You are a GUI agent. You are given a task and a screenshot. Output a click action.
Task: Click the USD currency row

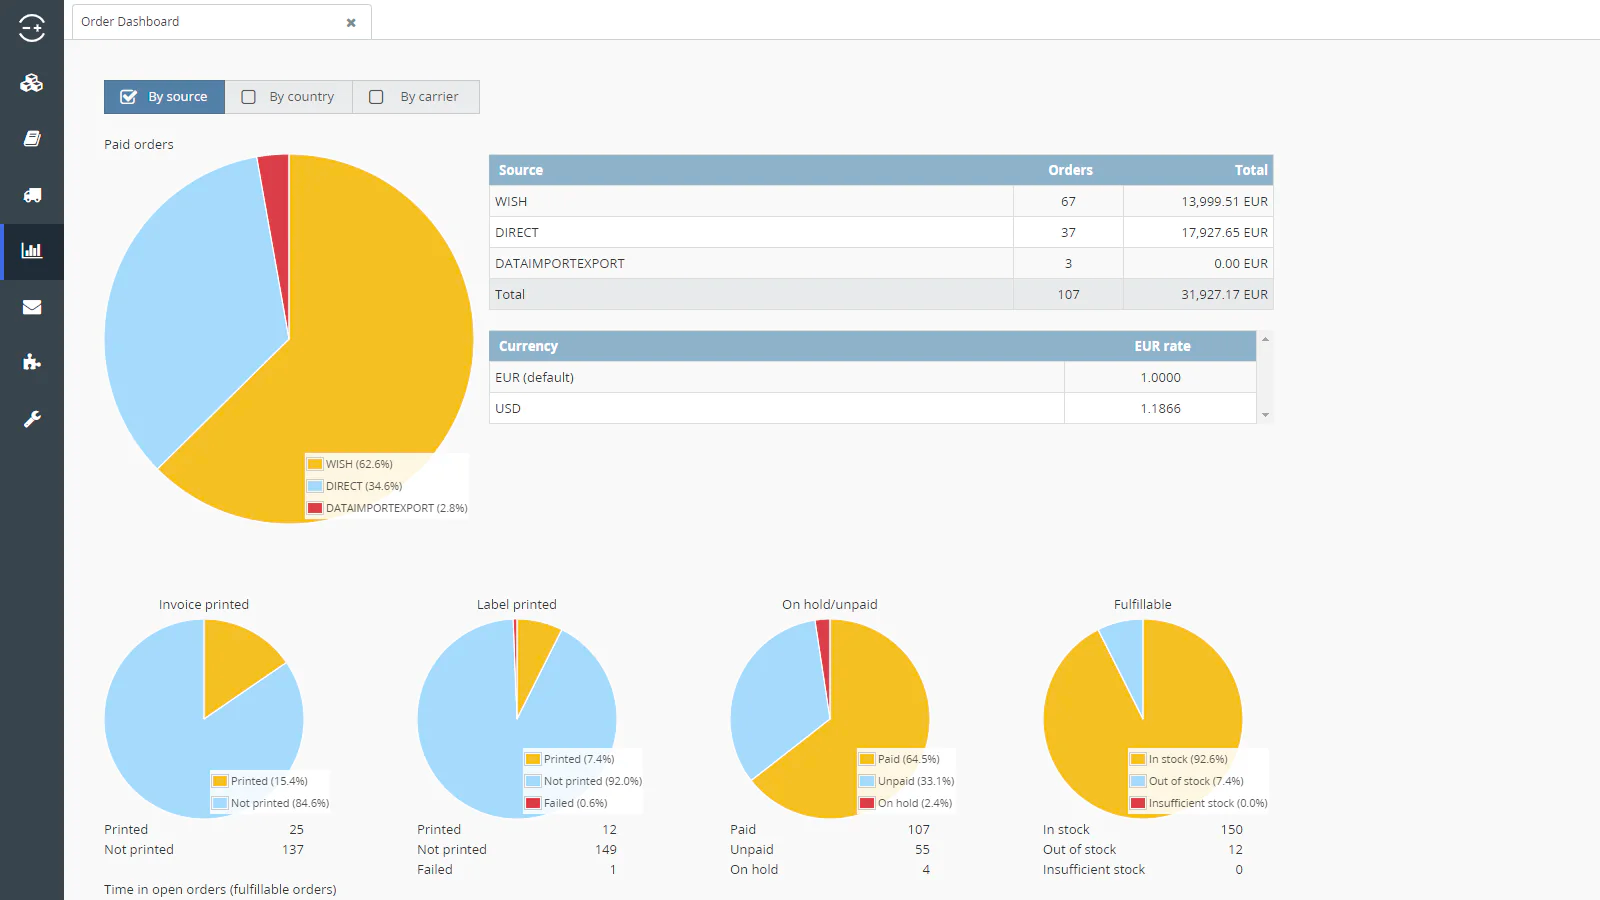point(873,408)
